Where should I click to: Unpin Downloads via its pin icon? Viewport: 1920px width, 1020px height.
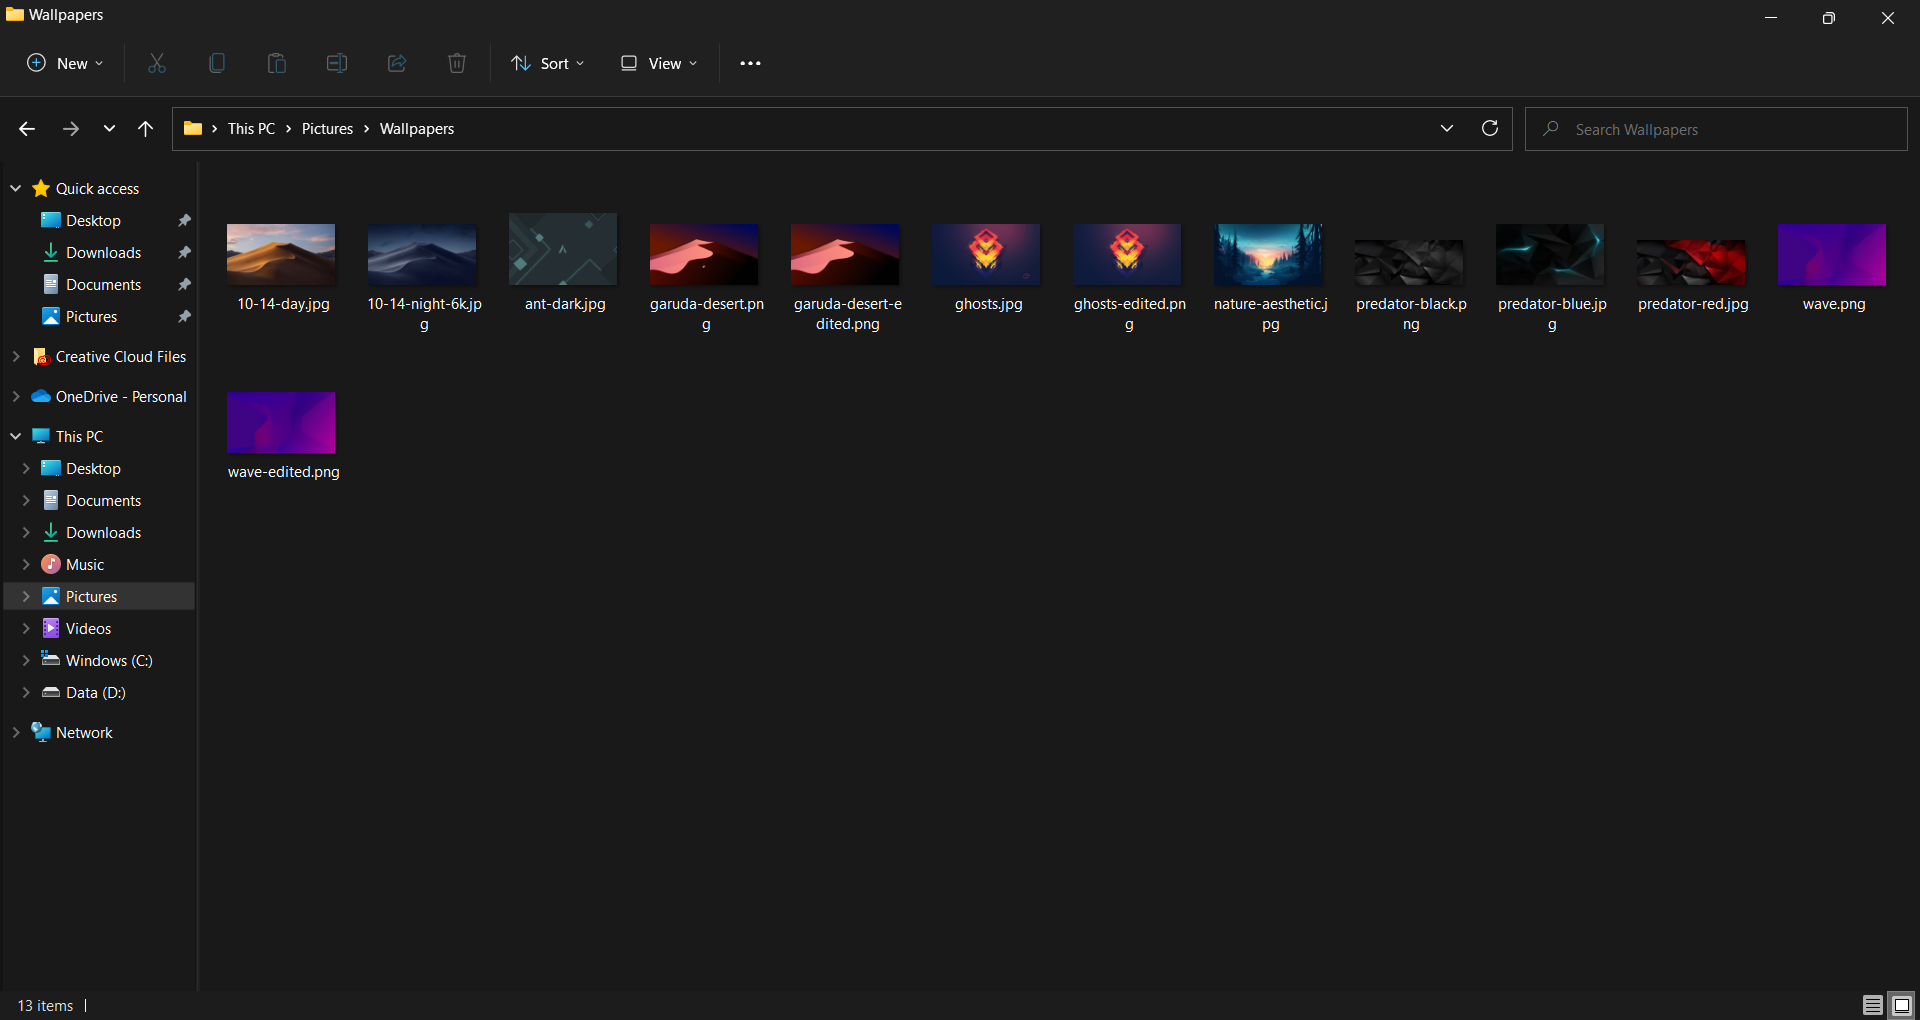click(184, 252)
